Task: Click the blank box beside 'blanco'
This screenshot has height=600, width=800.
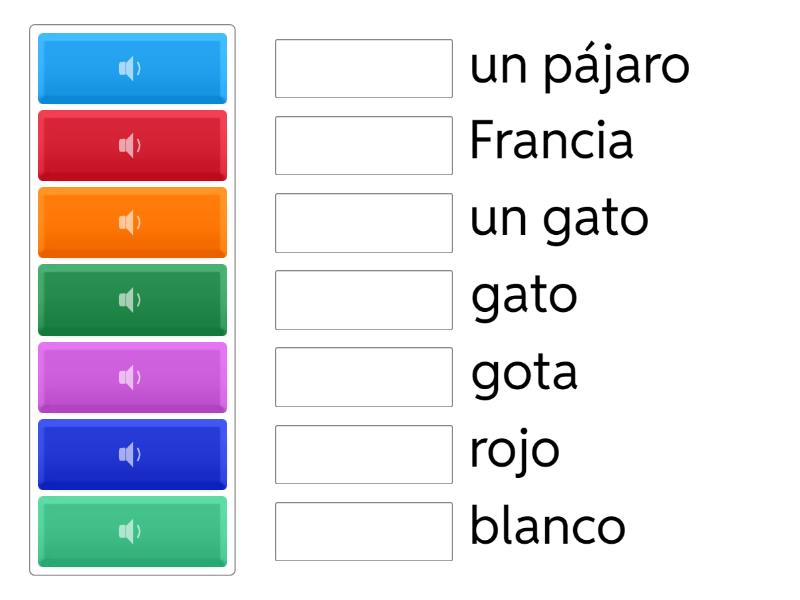Action: pos(364,531)
